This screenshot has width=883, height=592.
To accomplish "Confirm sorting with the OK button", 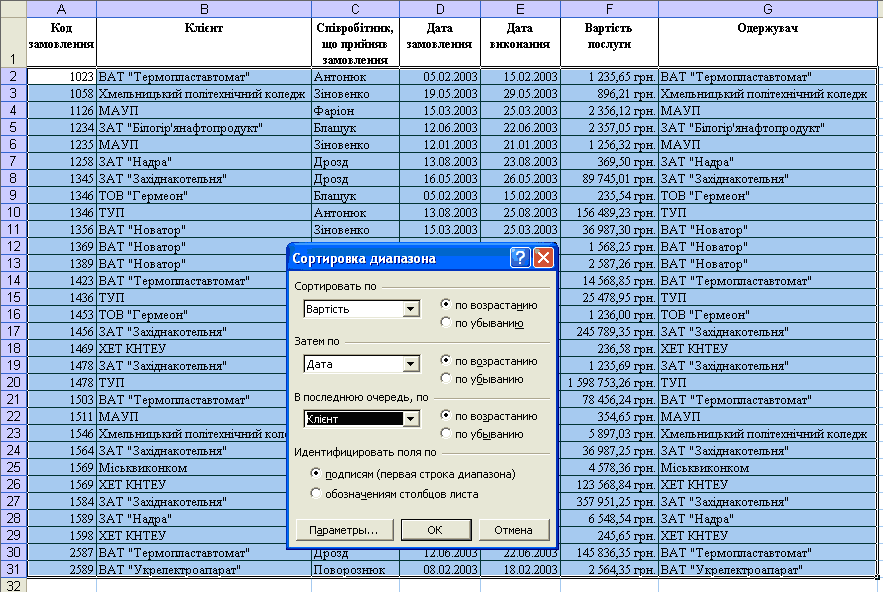I will pos(436,530).
